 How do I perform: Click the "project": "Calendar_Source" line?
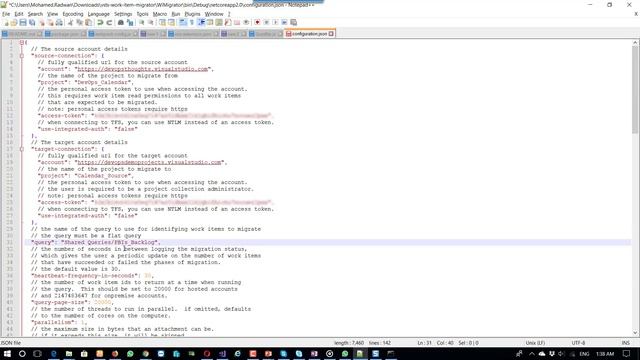(85, 176)
